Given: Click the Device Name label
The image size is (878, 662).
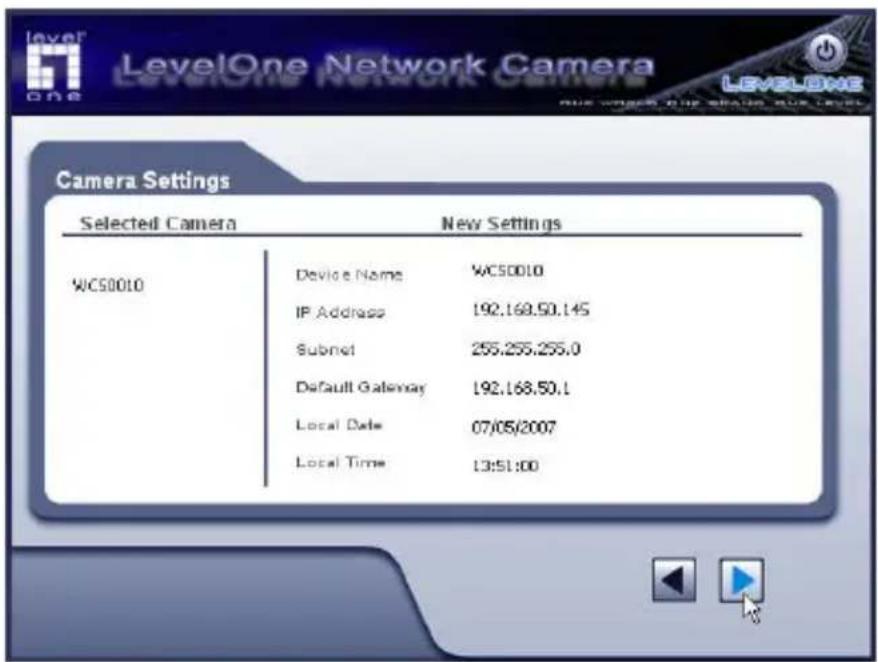Looking at the screenshot, I should pyautogui.click(x=349, y=275).
